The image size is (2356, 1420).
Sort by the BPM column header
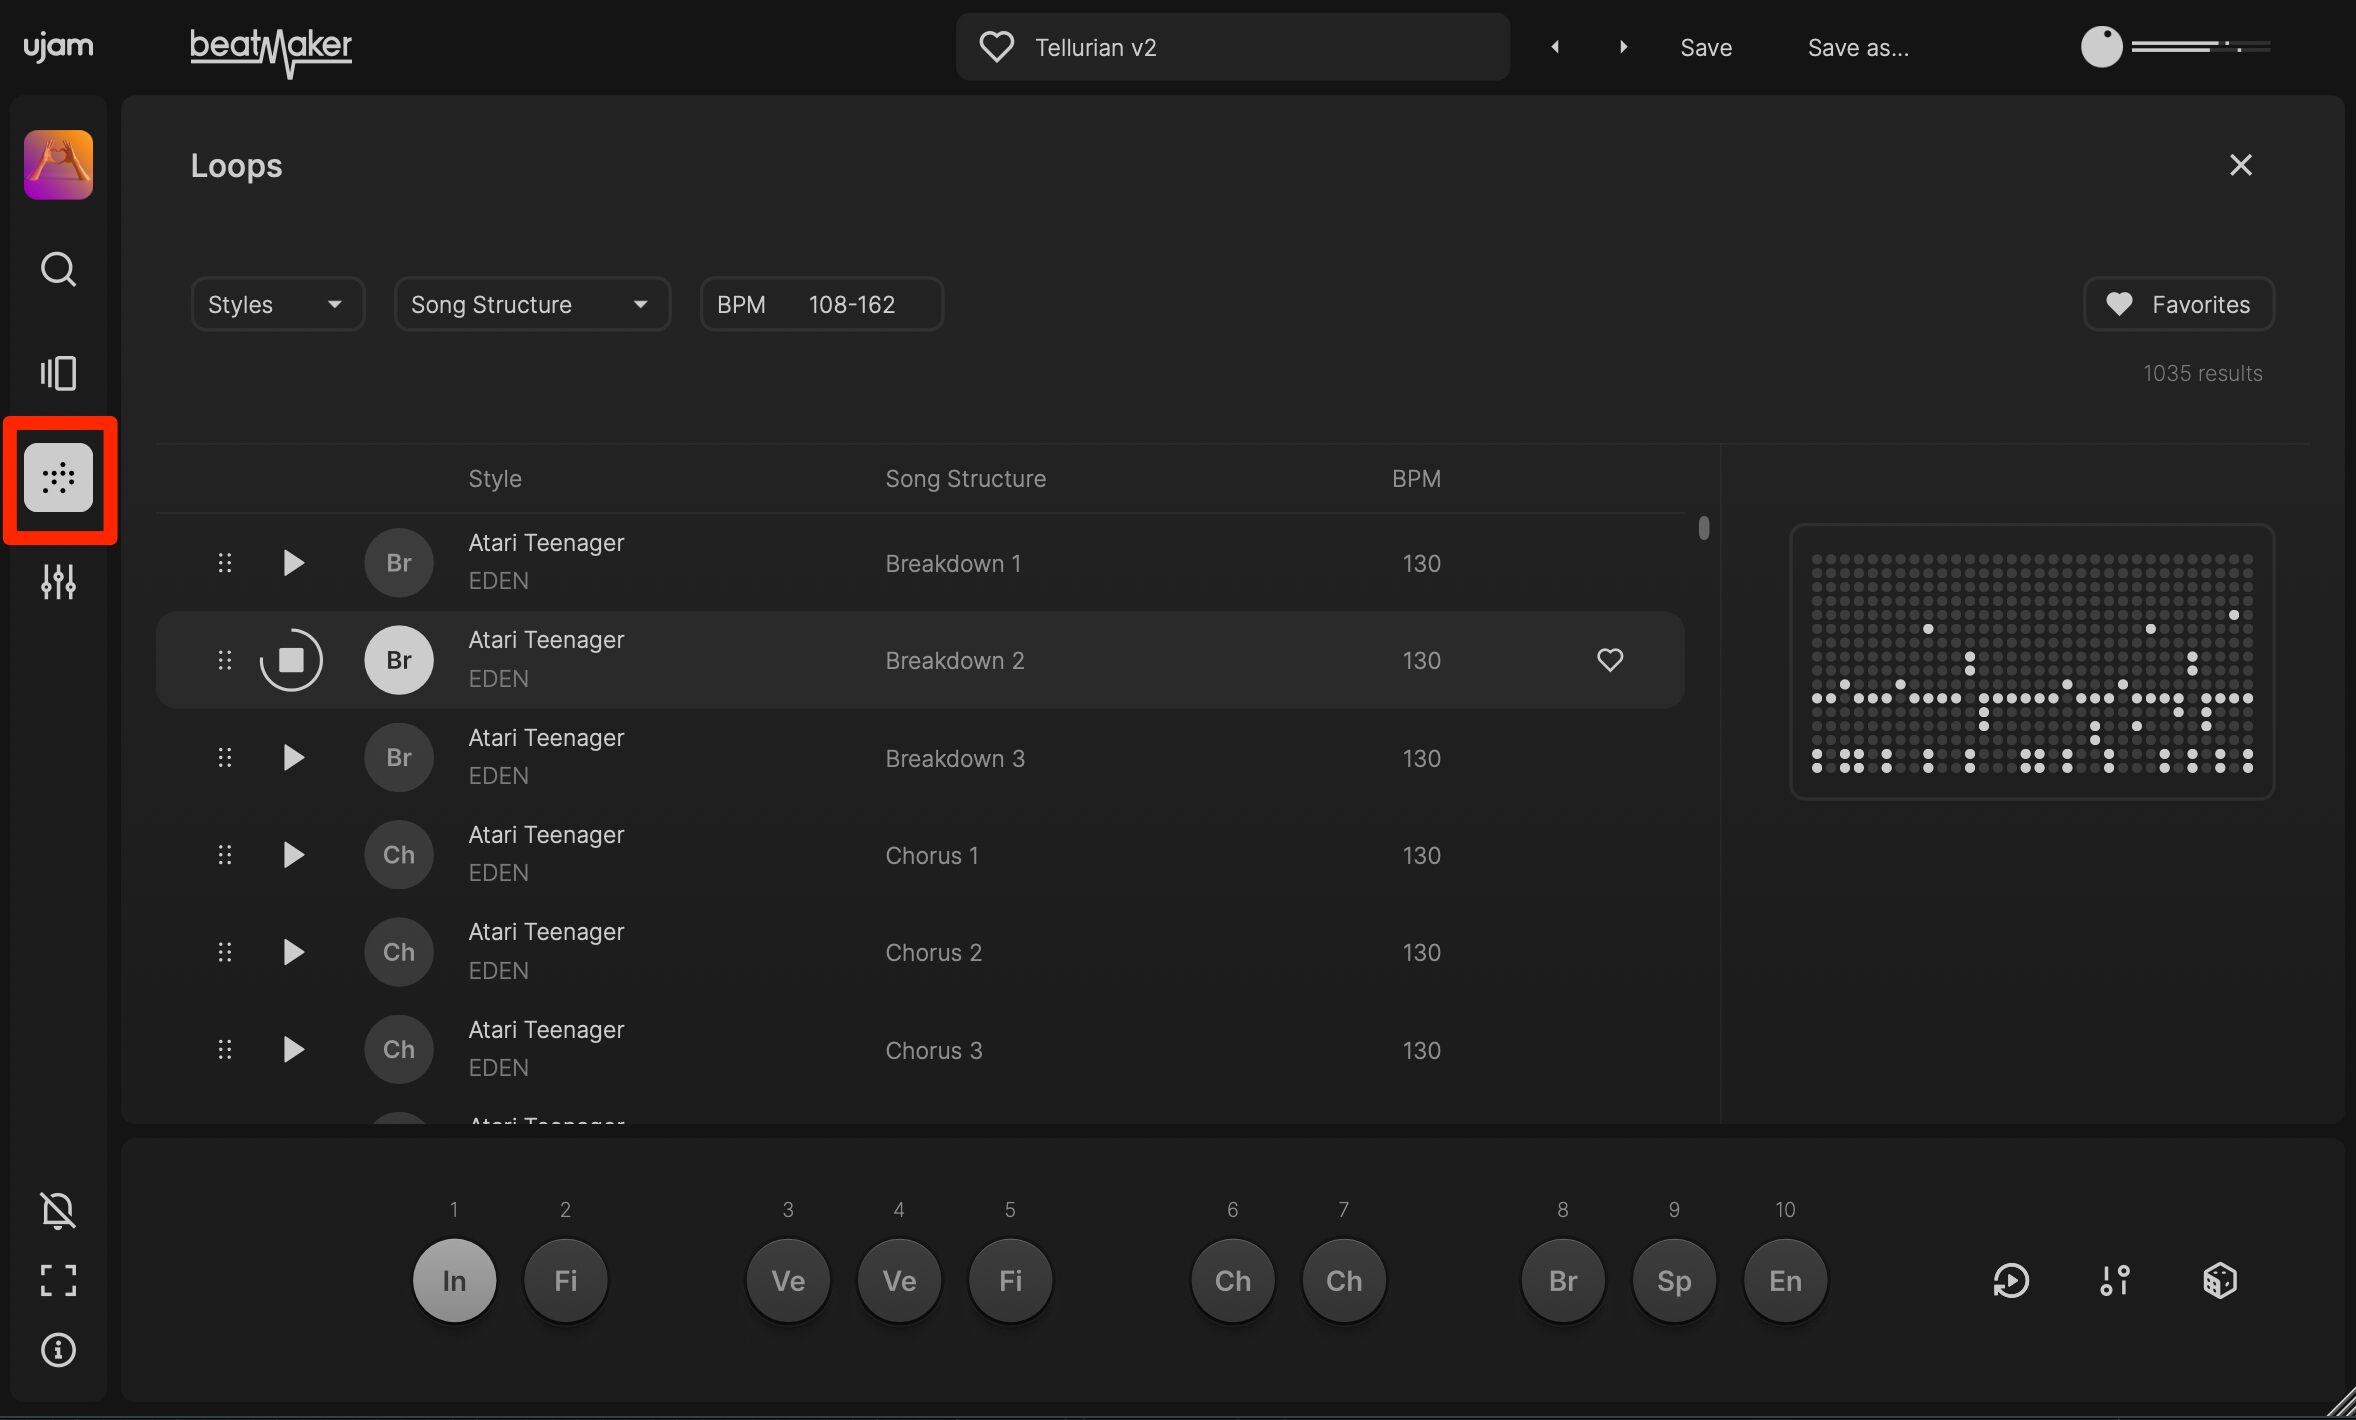pos(1416,479)
